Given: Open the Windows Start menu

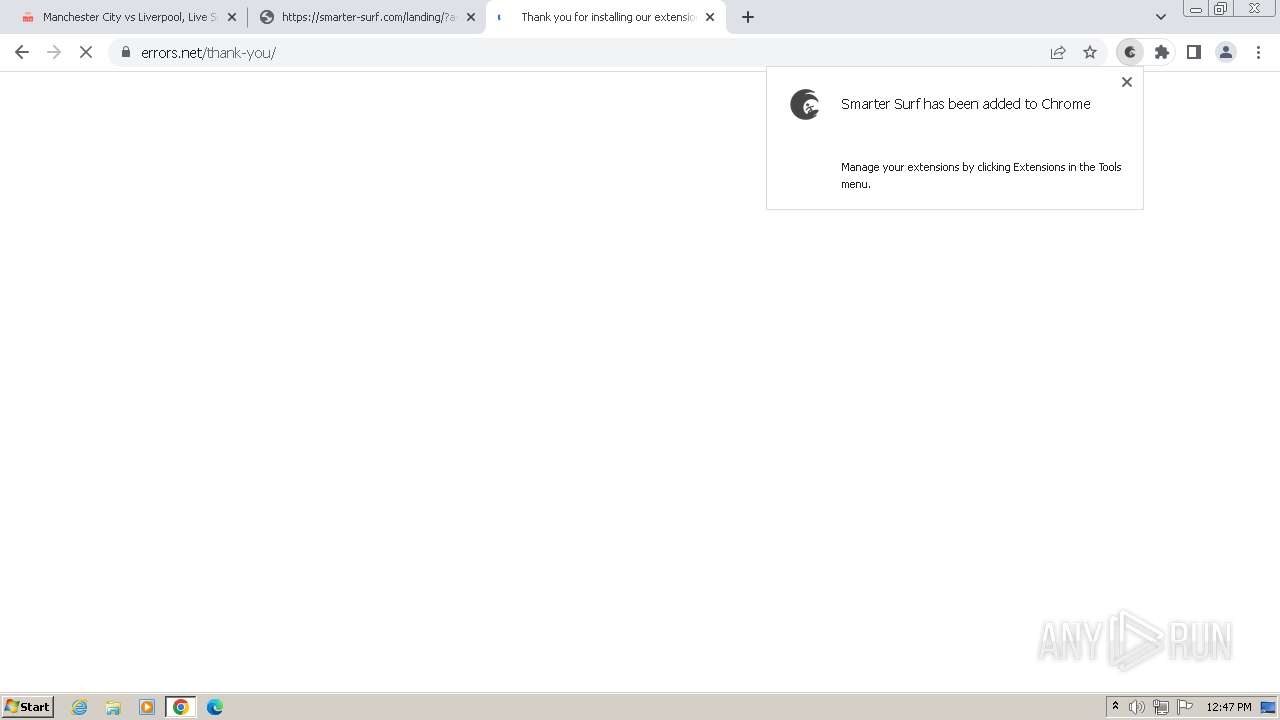Looking at the screenshot, I should (28, 707).
